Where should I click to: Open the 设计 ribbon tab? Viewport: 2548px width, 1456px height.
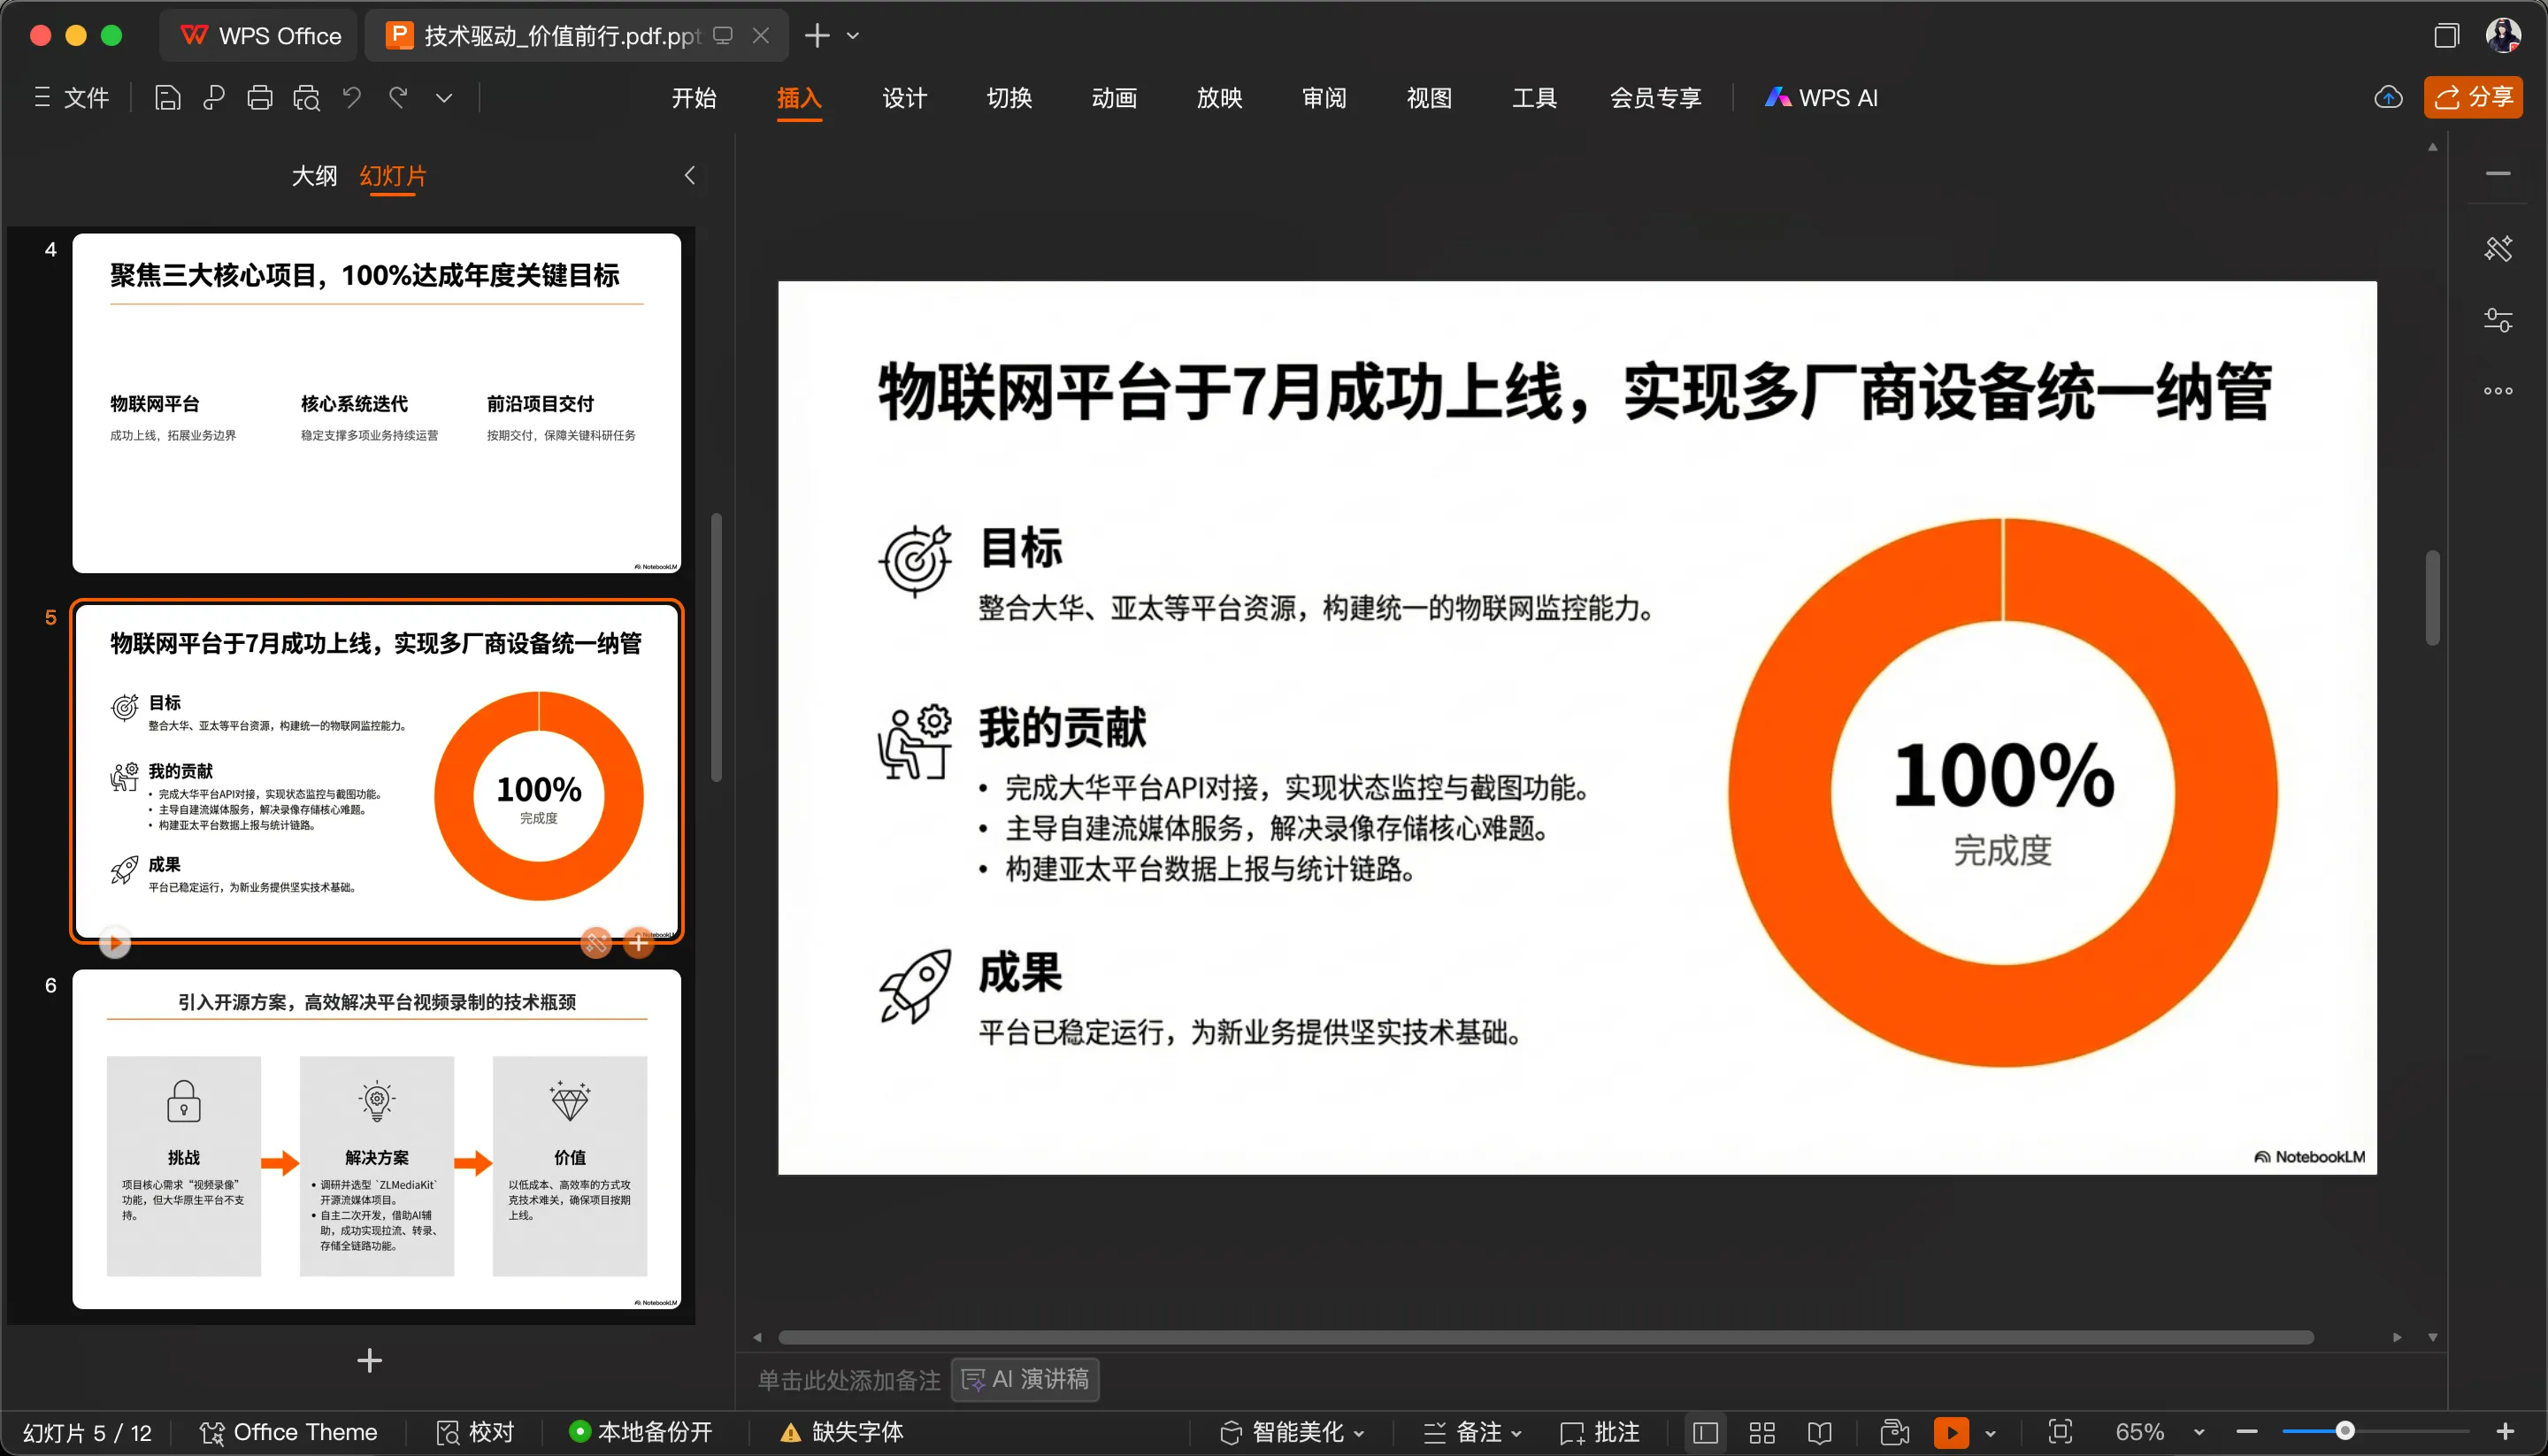point(904,98)
